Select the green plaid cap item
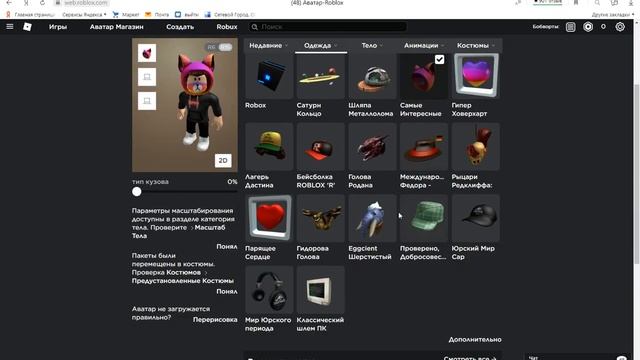 tap(424, 218)
